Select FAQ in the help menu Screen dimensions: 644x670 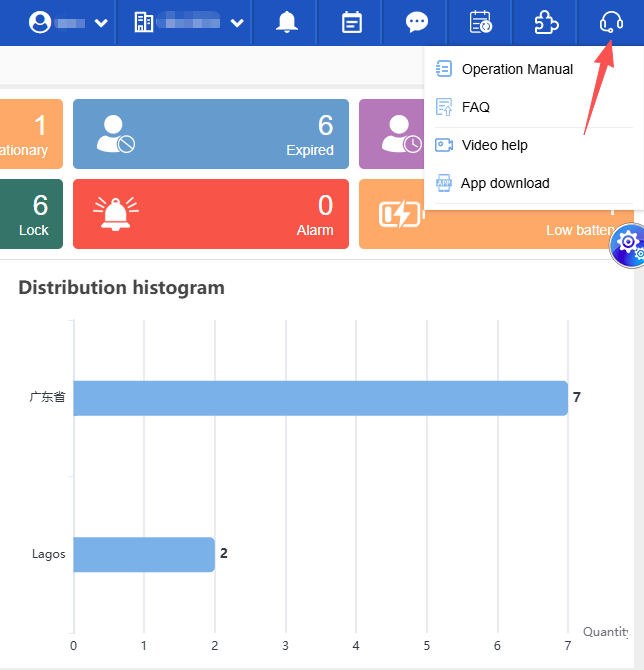[x=476, y=107]
